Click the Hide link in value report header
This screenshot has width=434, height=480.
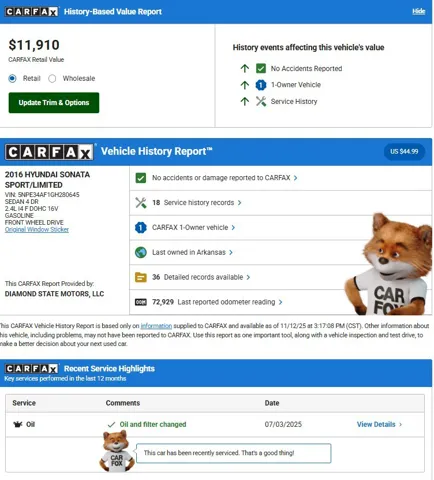click(x=418, y=11)
